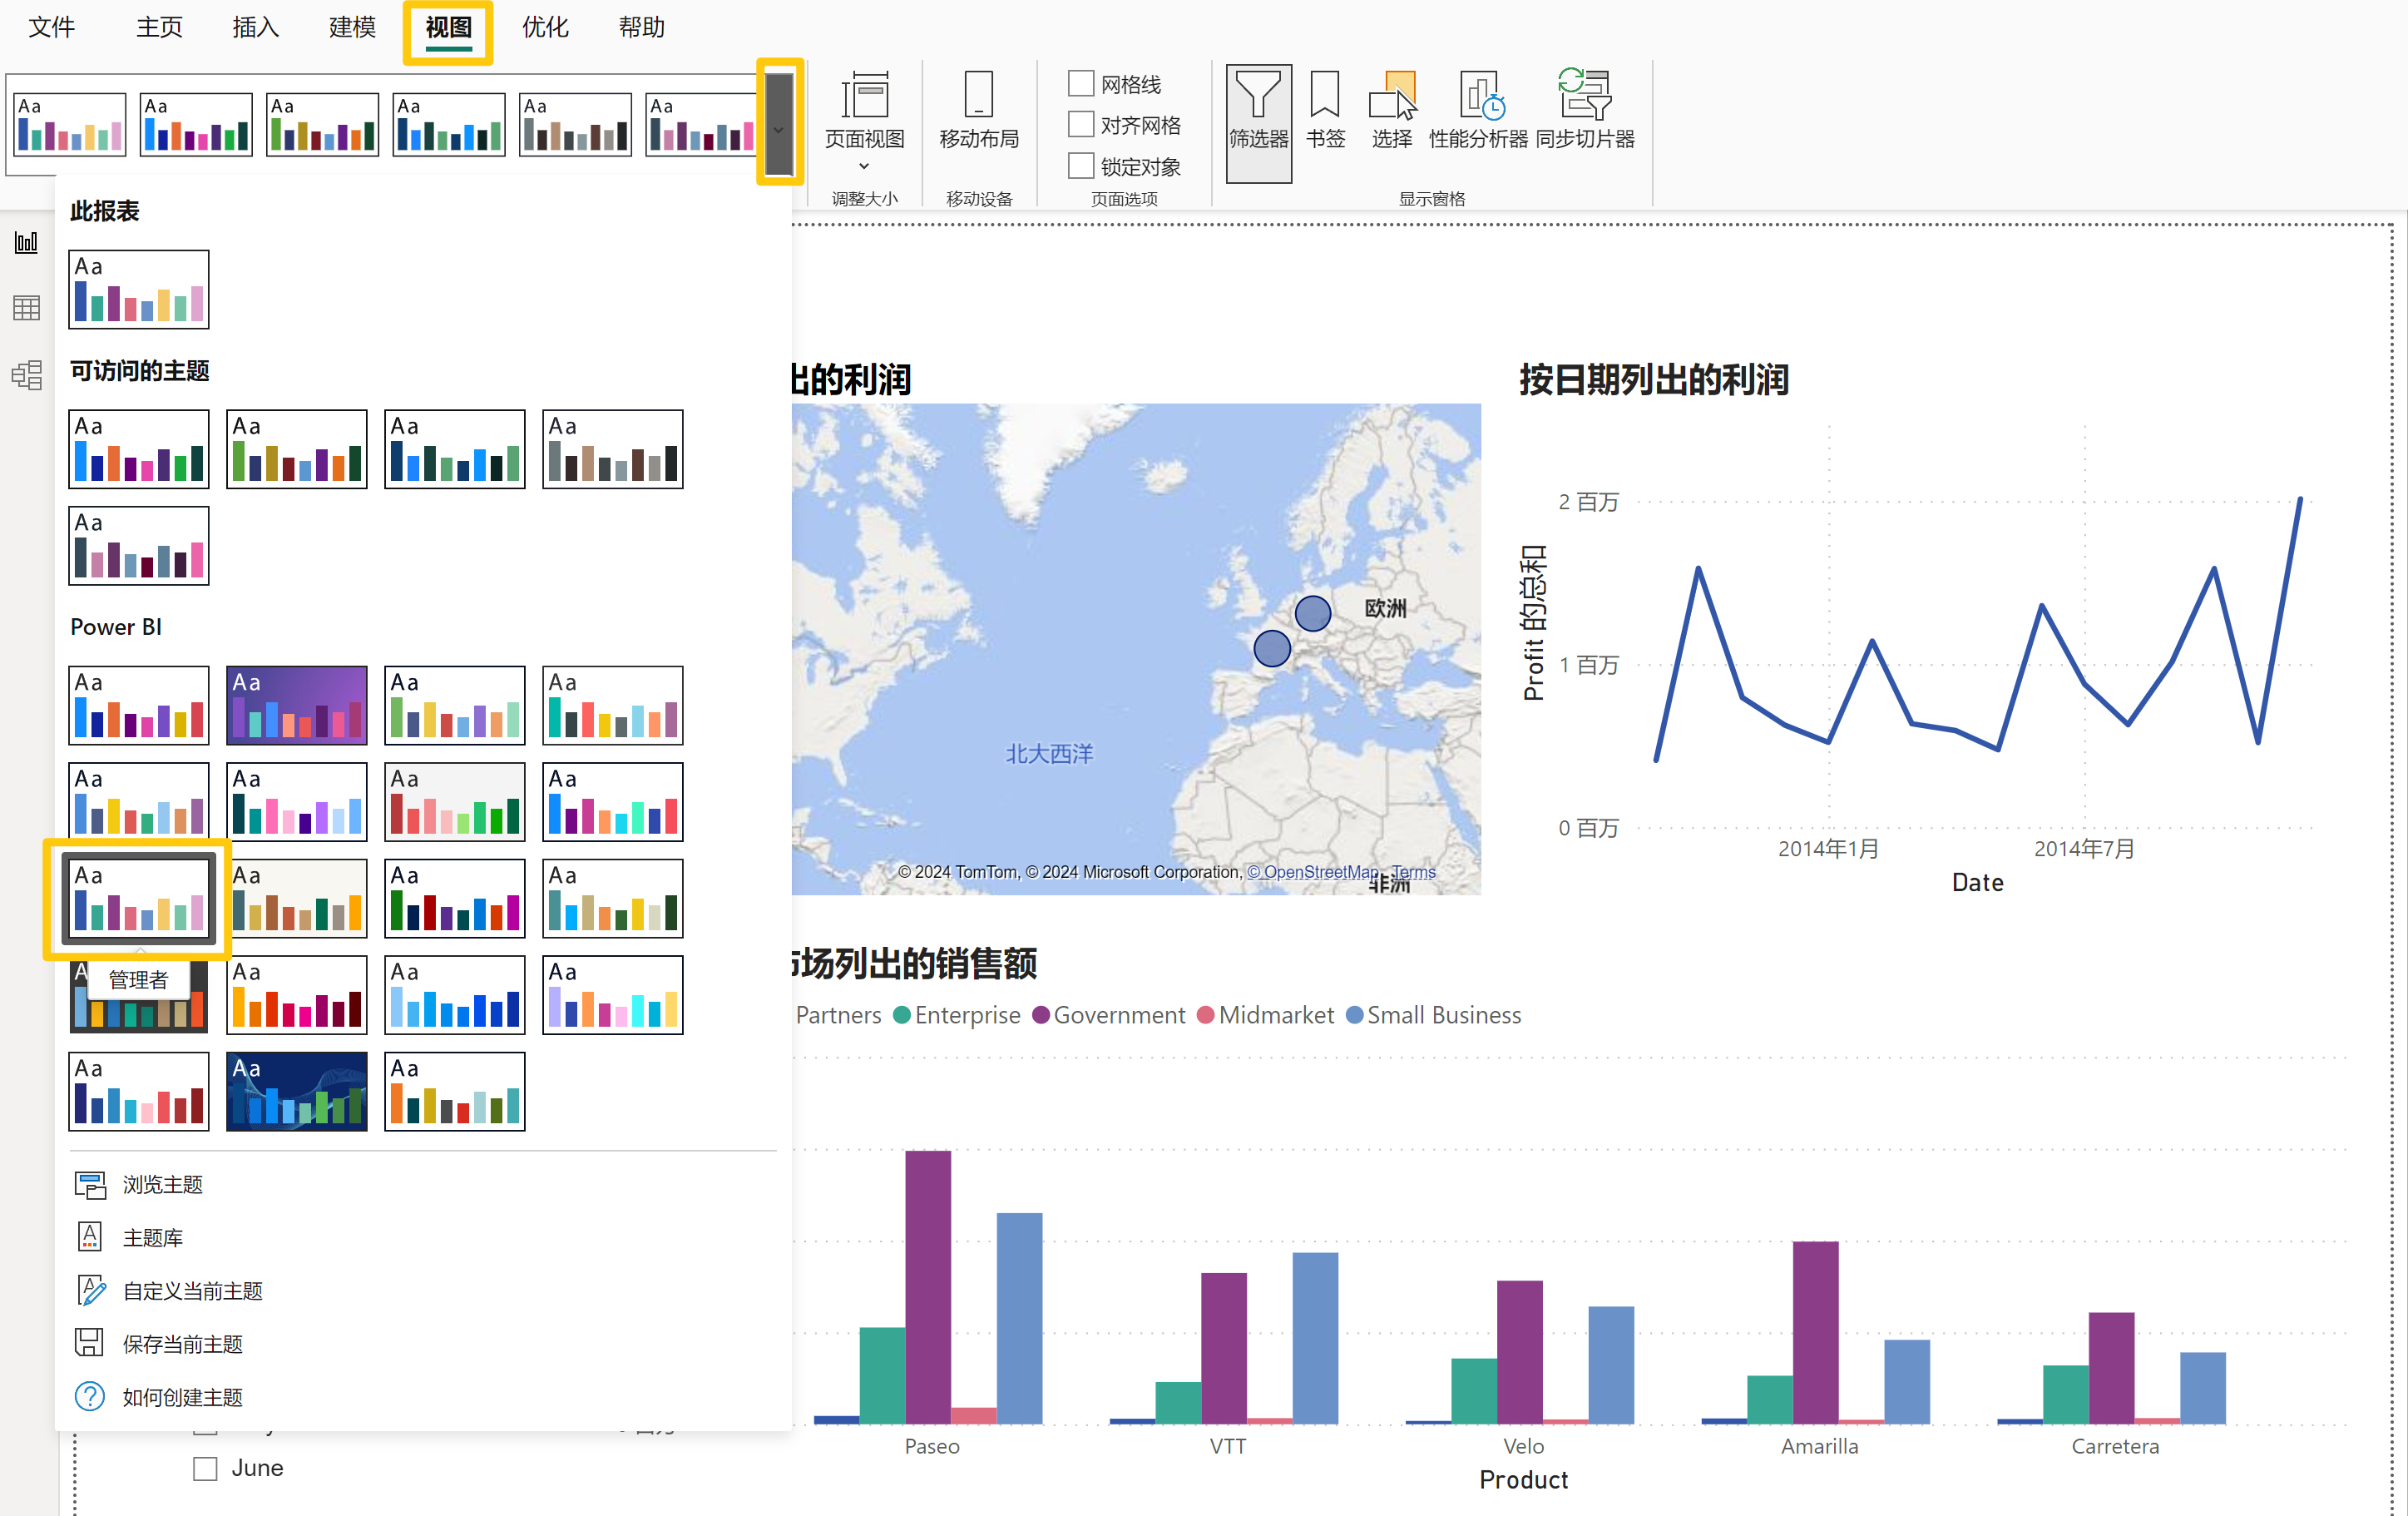
Task: Open table data view in sidebar
Action: [27, 308]
